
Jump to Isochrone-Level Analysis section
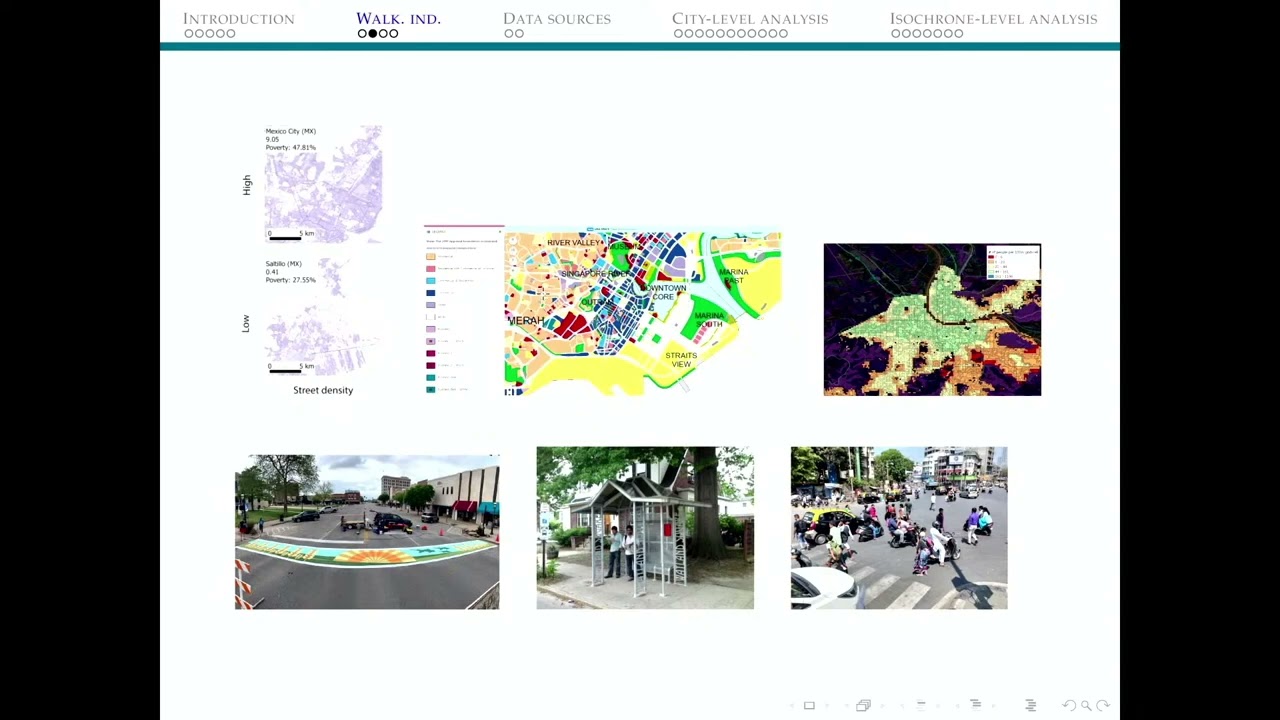(993, 19)
